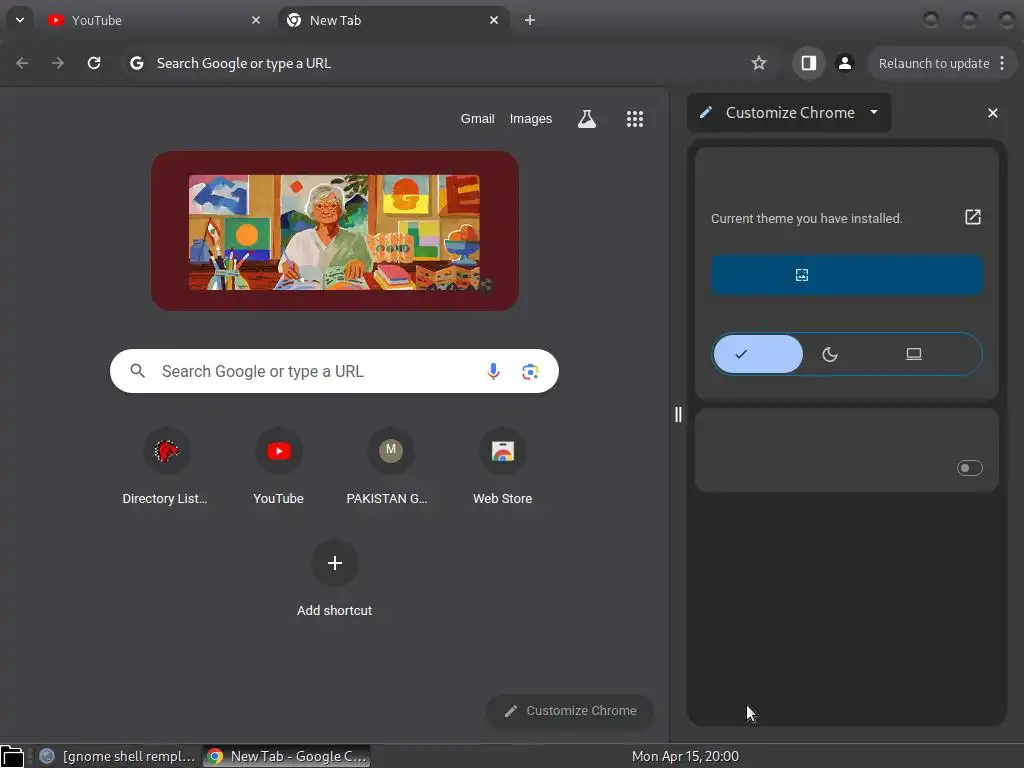This screenshot has width=1024, height=768.
Task: Open Search Labs flask icon
Action: (586, 119)
